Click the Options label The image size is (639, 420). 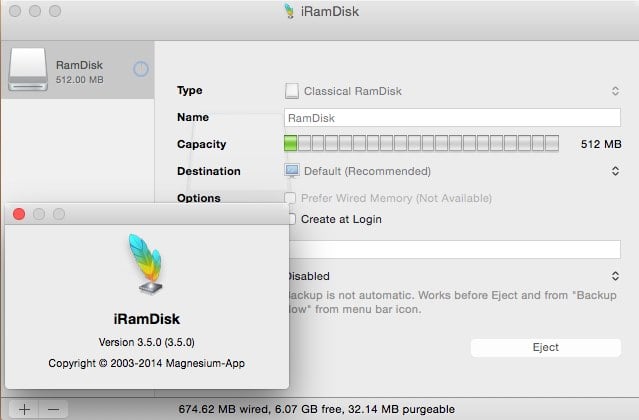[199, 198]
